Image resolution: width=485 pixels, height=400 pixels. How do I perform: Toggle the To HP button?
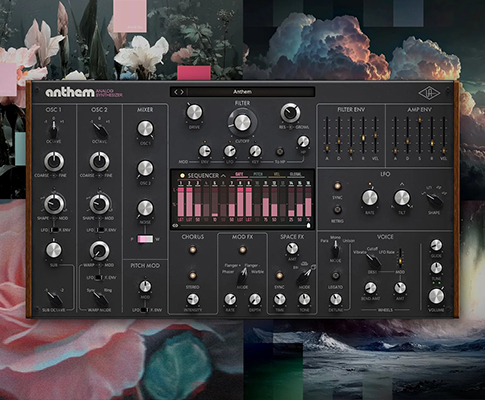(280, 152)
